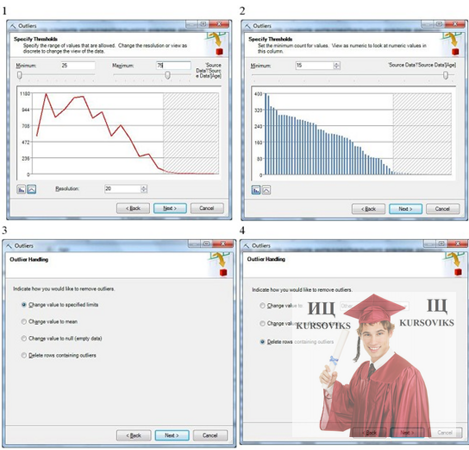
Task: Adjust Resolution spinner arrows in dialog 1
Action: 144,189
